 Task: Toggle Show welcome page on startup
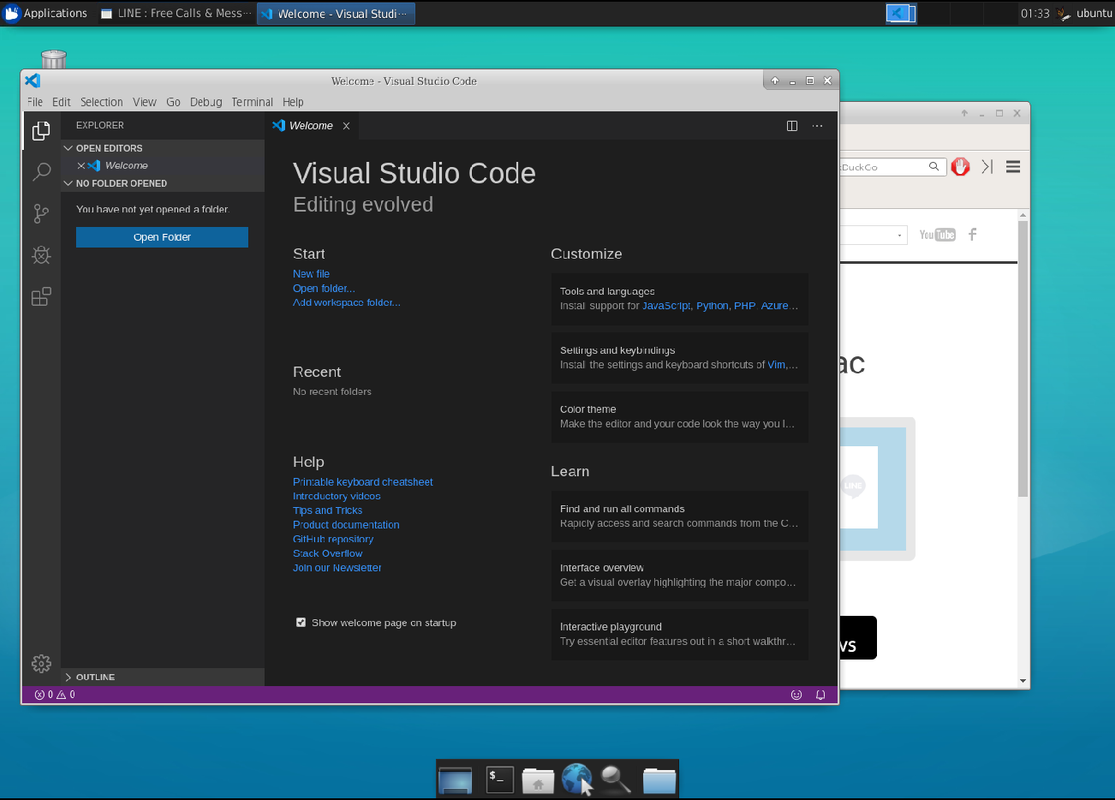[301, 622]
